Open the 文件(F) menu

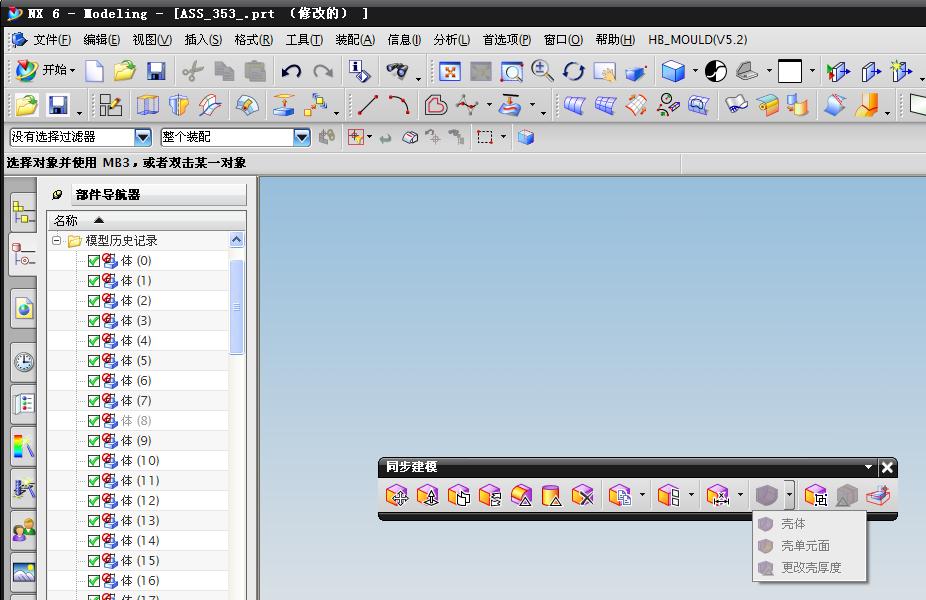pyautogui.click(x=52, y=40)
